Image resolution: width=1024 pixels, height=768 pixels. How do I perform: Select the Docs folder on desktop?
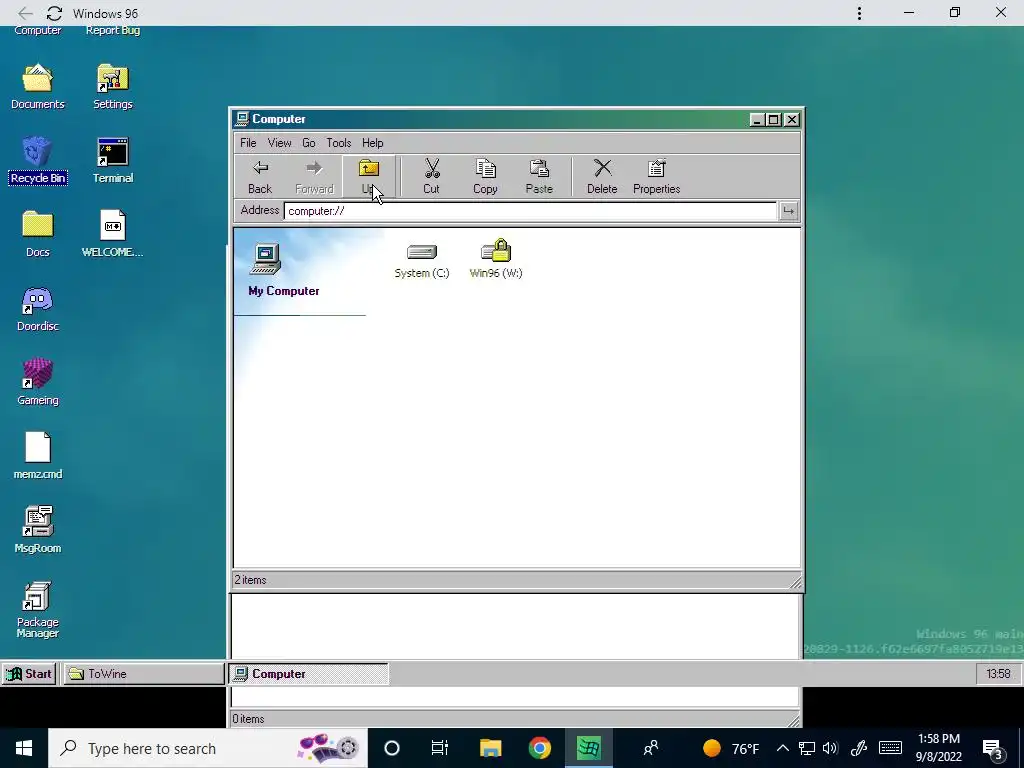[x=37, y=234]
